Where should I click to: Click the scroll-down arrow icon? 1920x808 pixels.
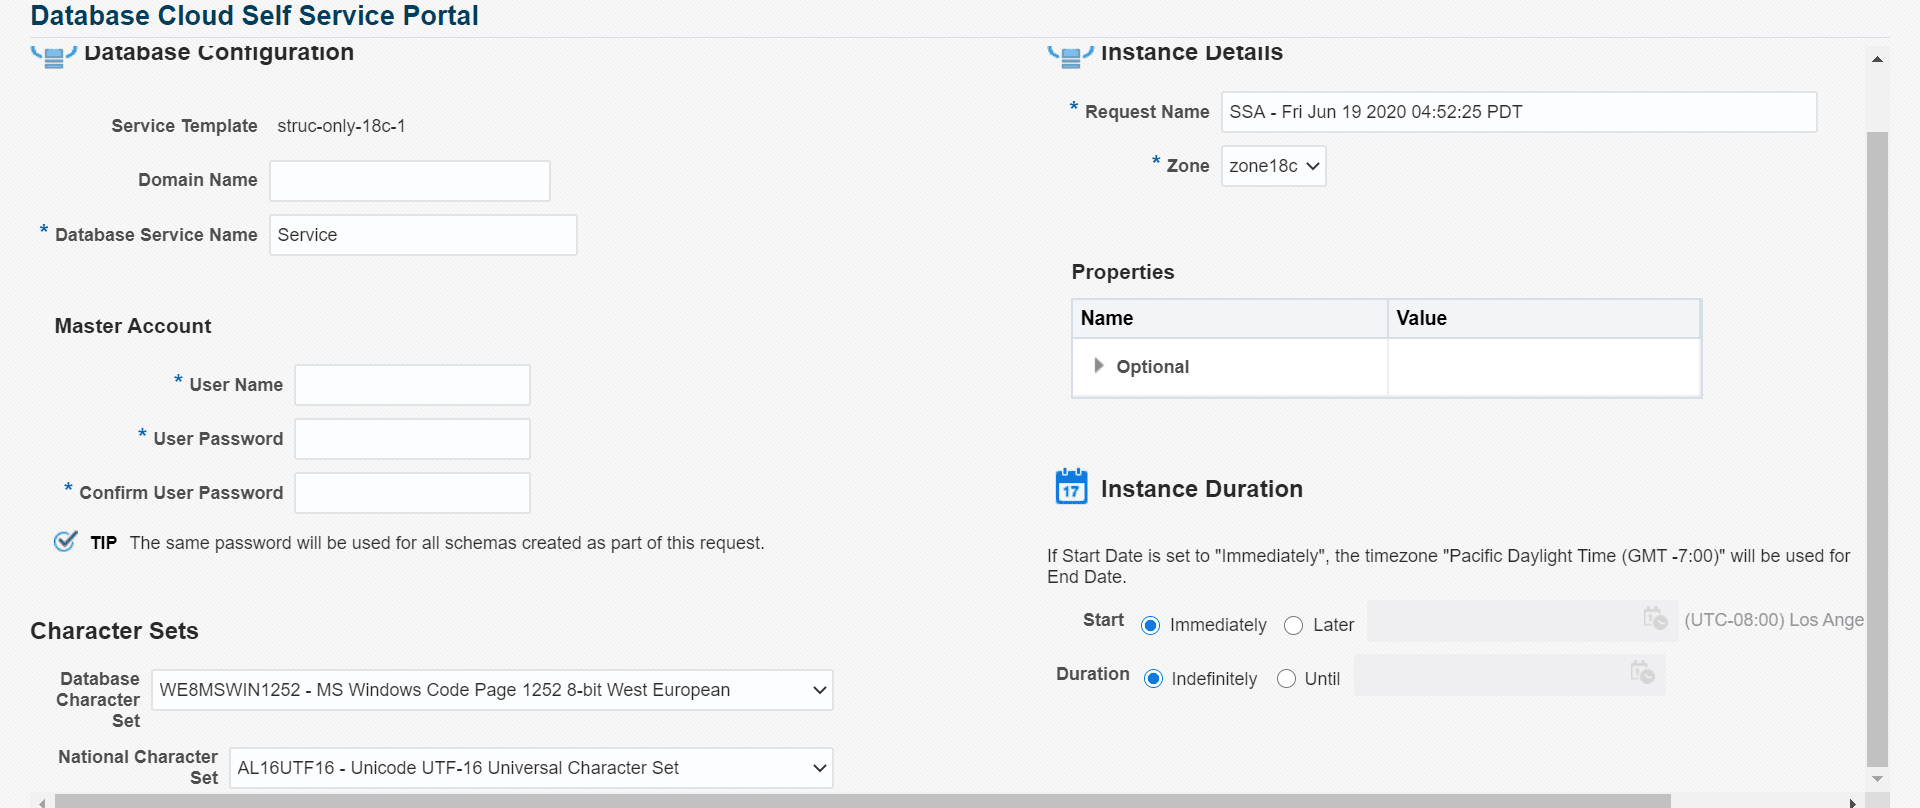[x=1877, y=779]
